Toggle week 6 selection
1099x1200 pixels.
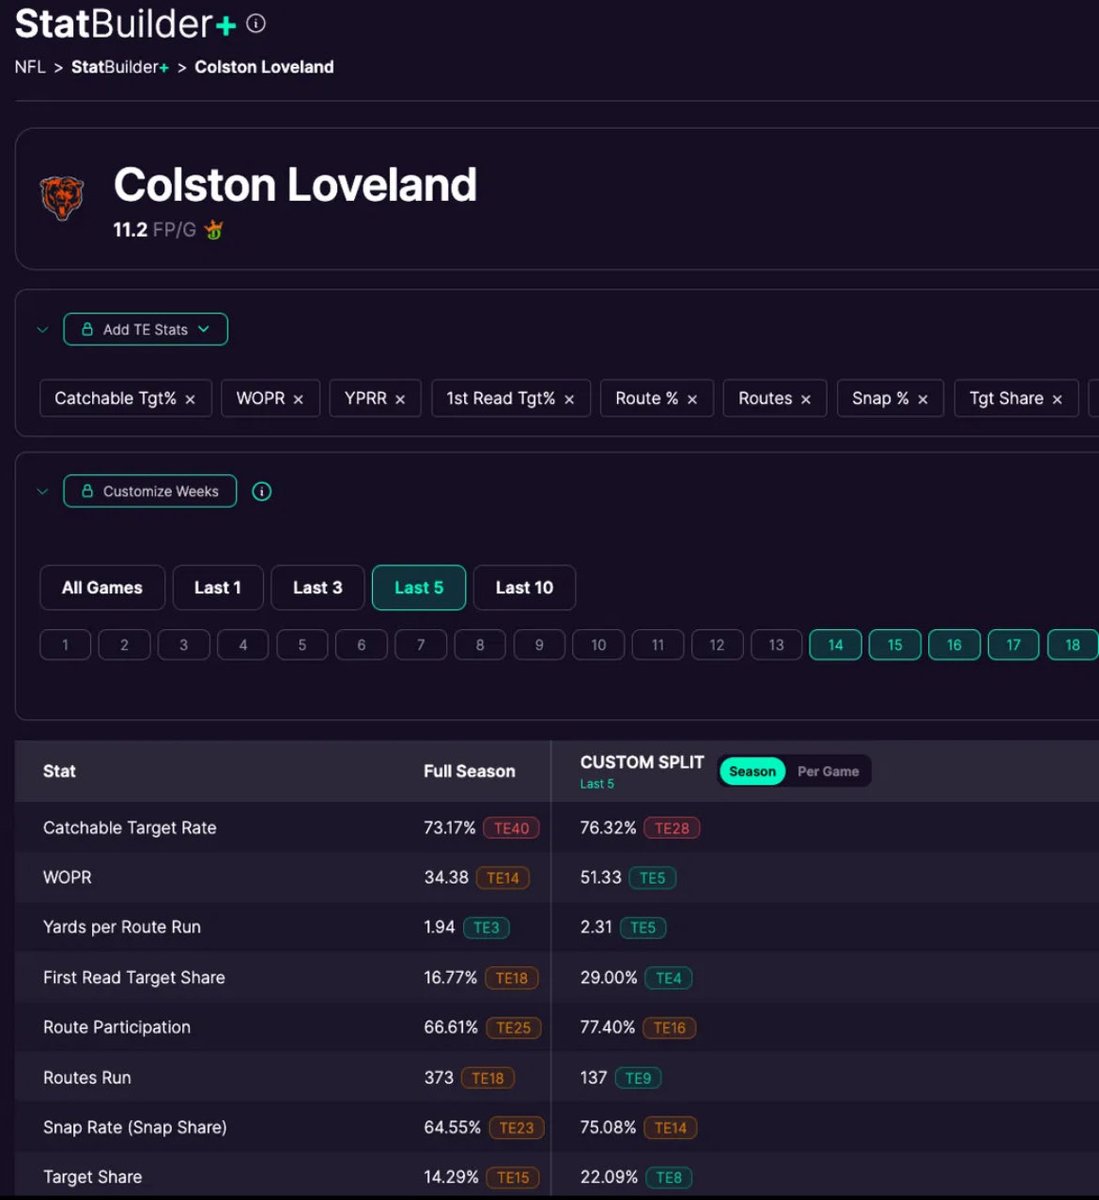point(361,645)
